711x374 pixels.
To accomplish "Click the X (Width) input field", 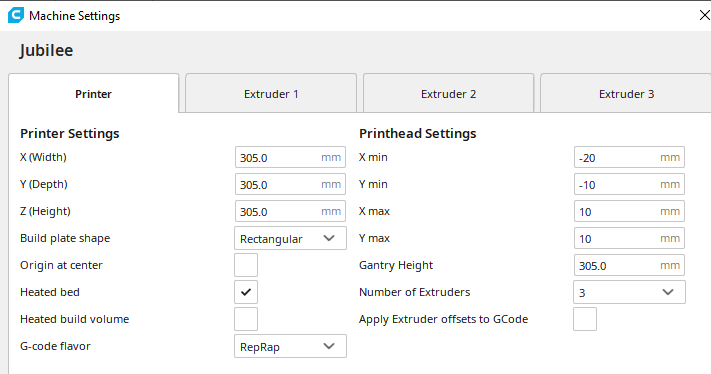I will pyautogui.click(x=290, y=157).
